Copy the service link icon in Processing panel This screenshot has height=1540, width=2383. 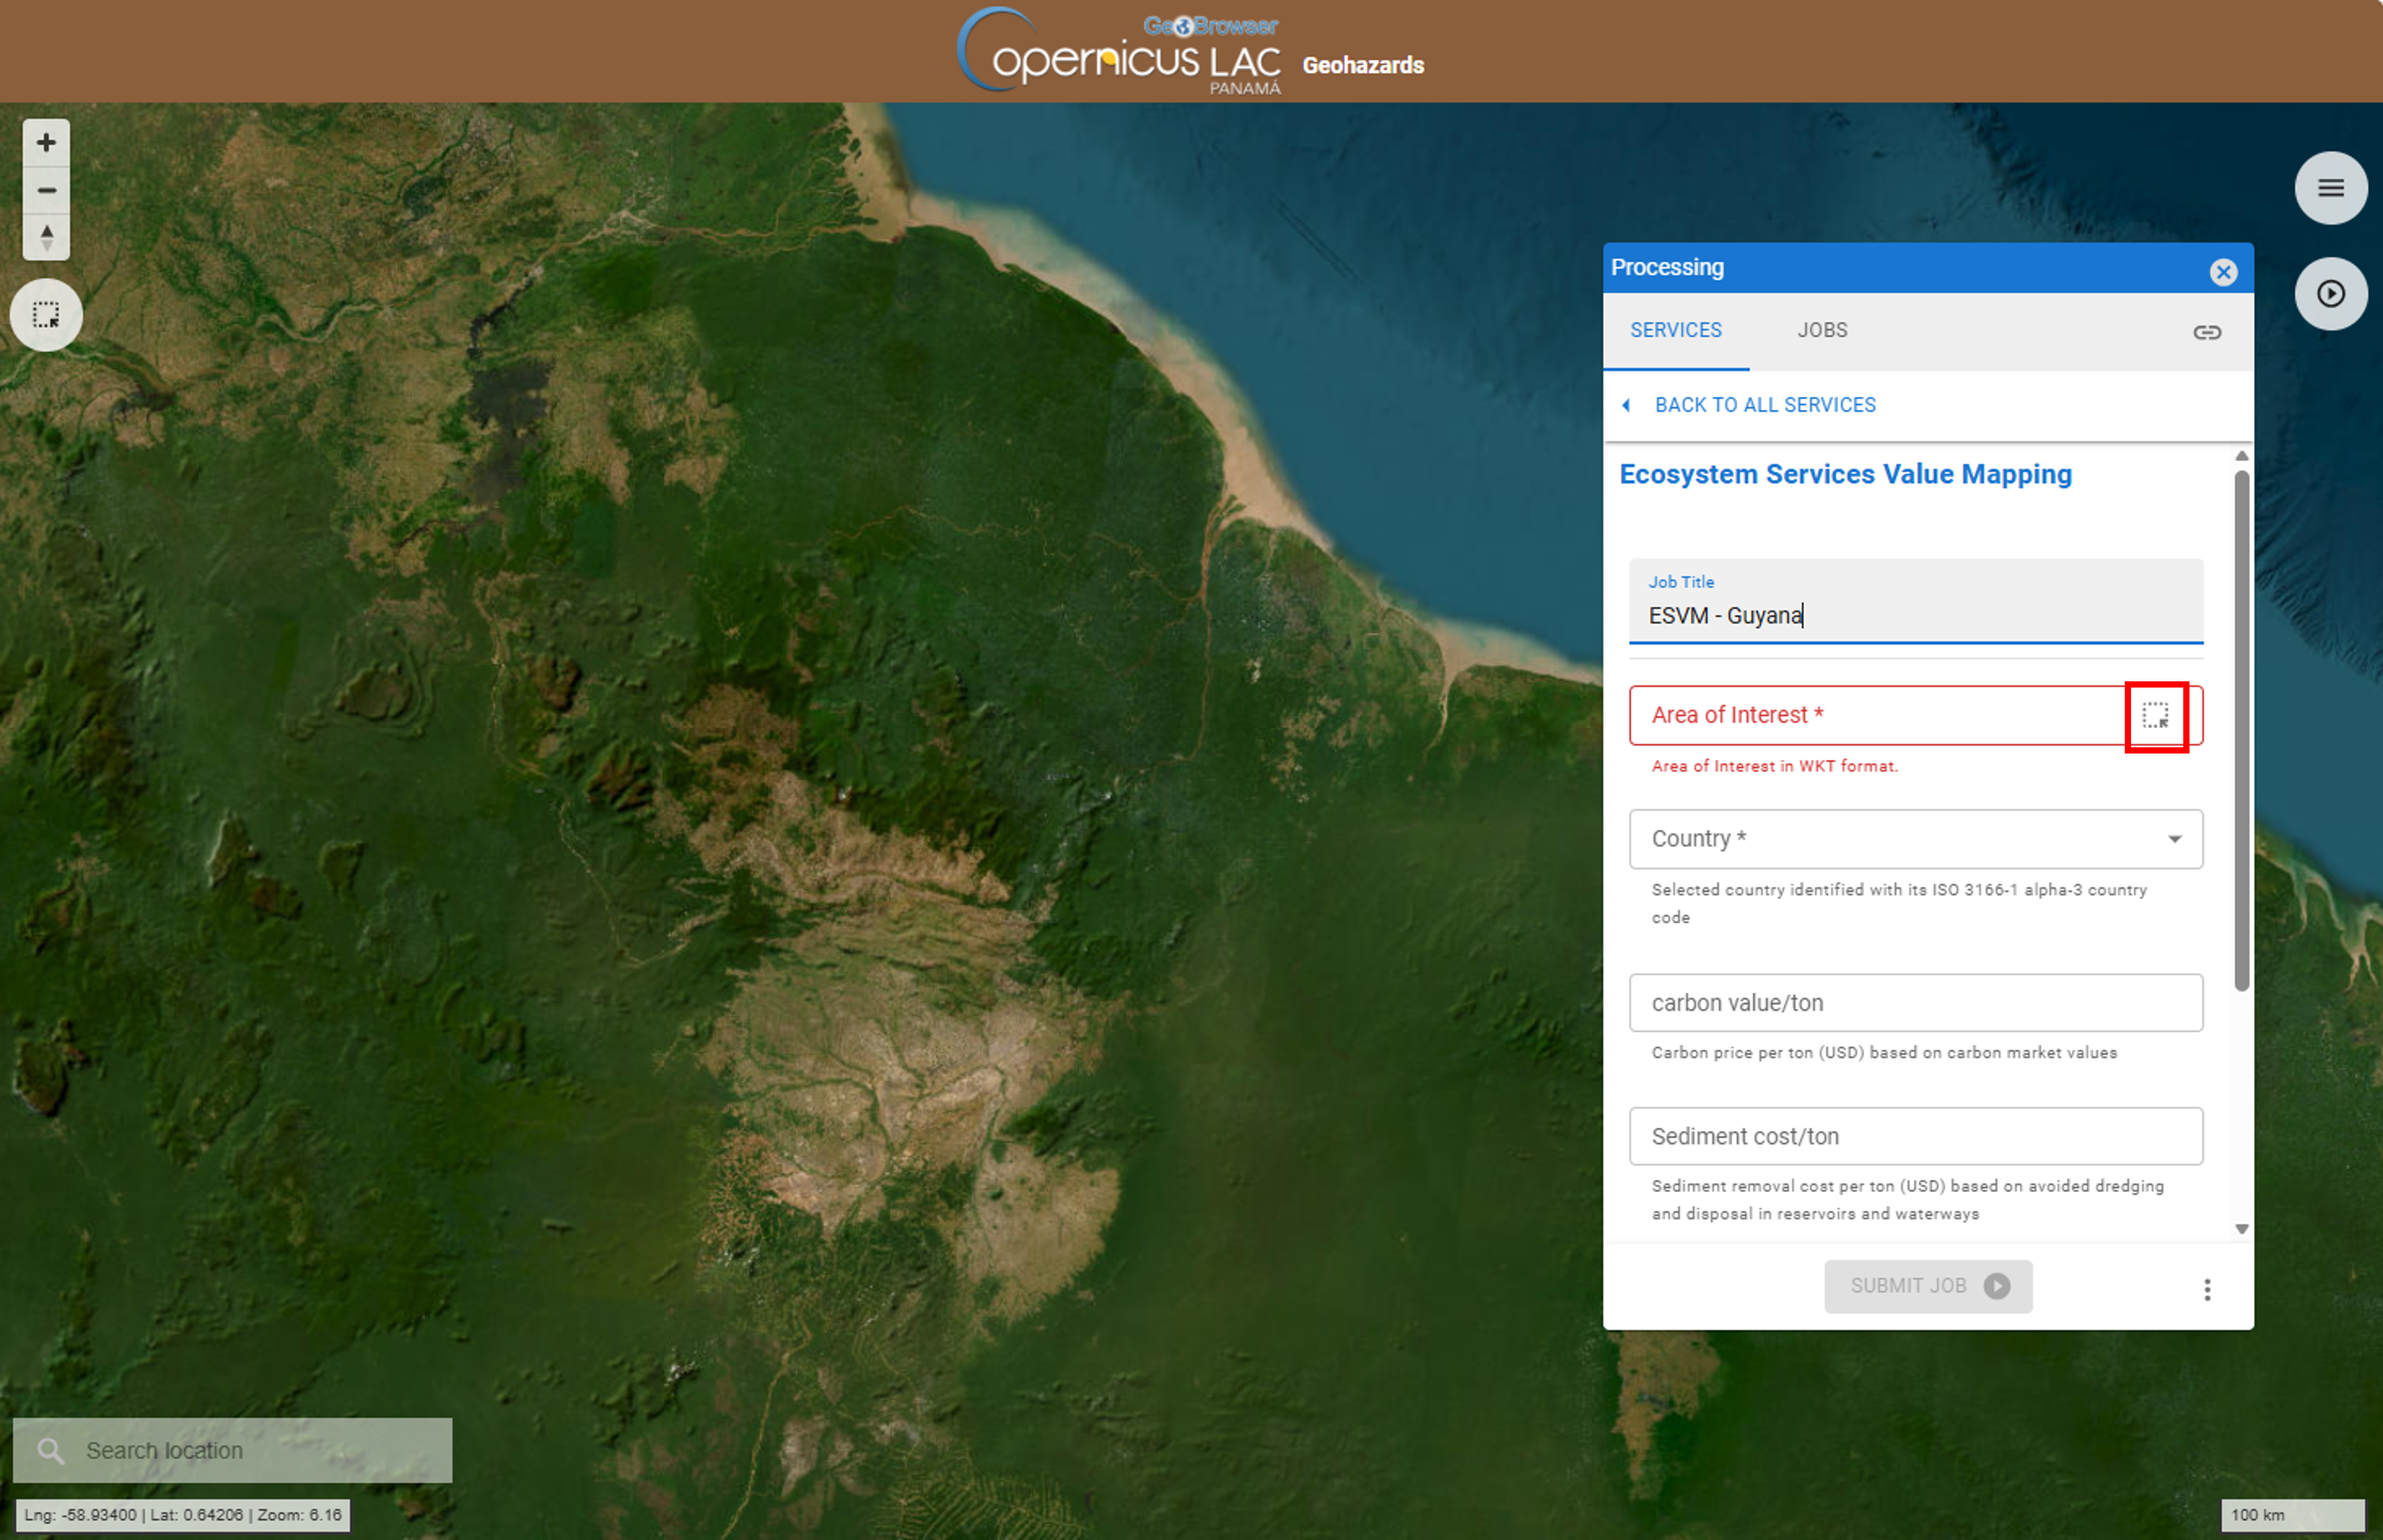[x=2207, y=332]
